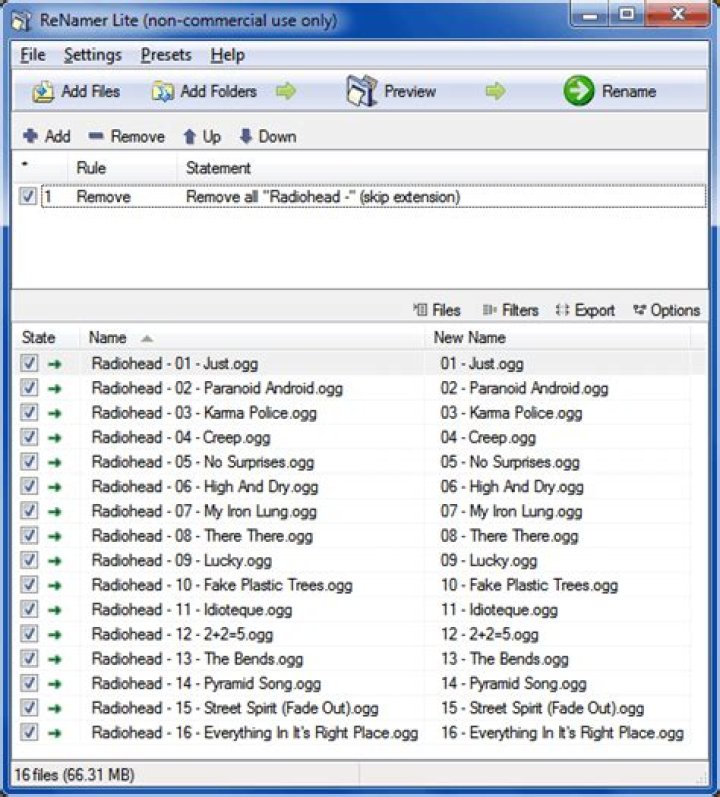Click the ReNamer app icon in title bar
This screenshot has width=720, height=797.
[21, 21]
